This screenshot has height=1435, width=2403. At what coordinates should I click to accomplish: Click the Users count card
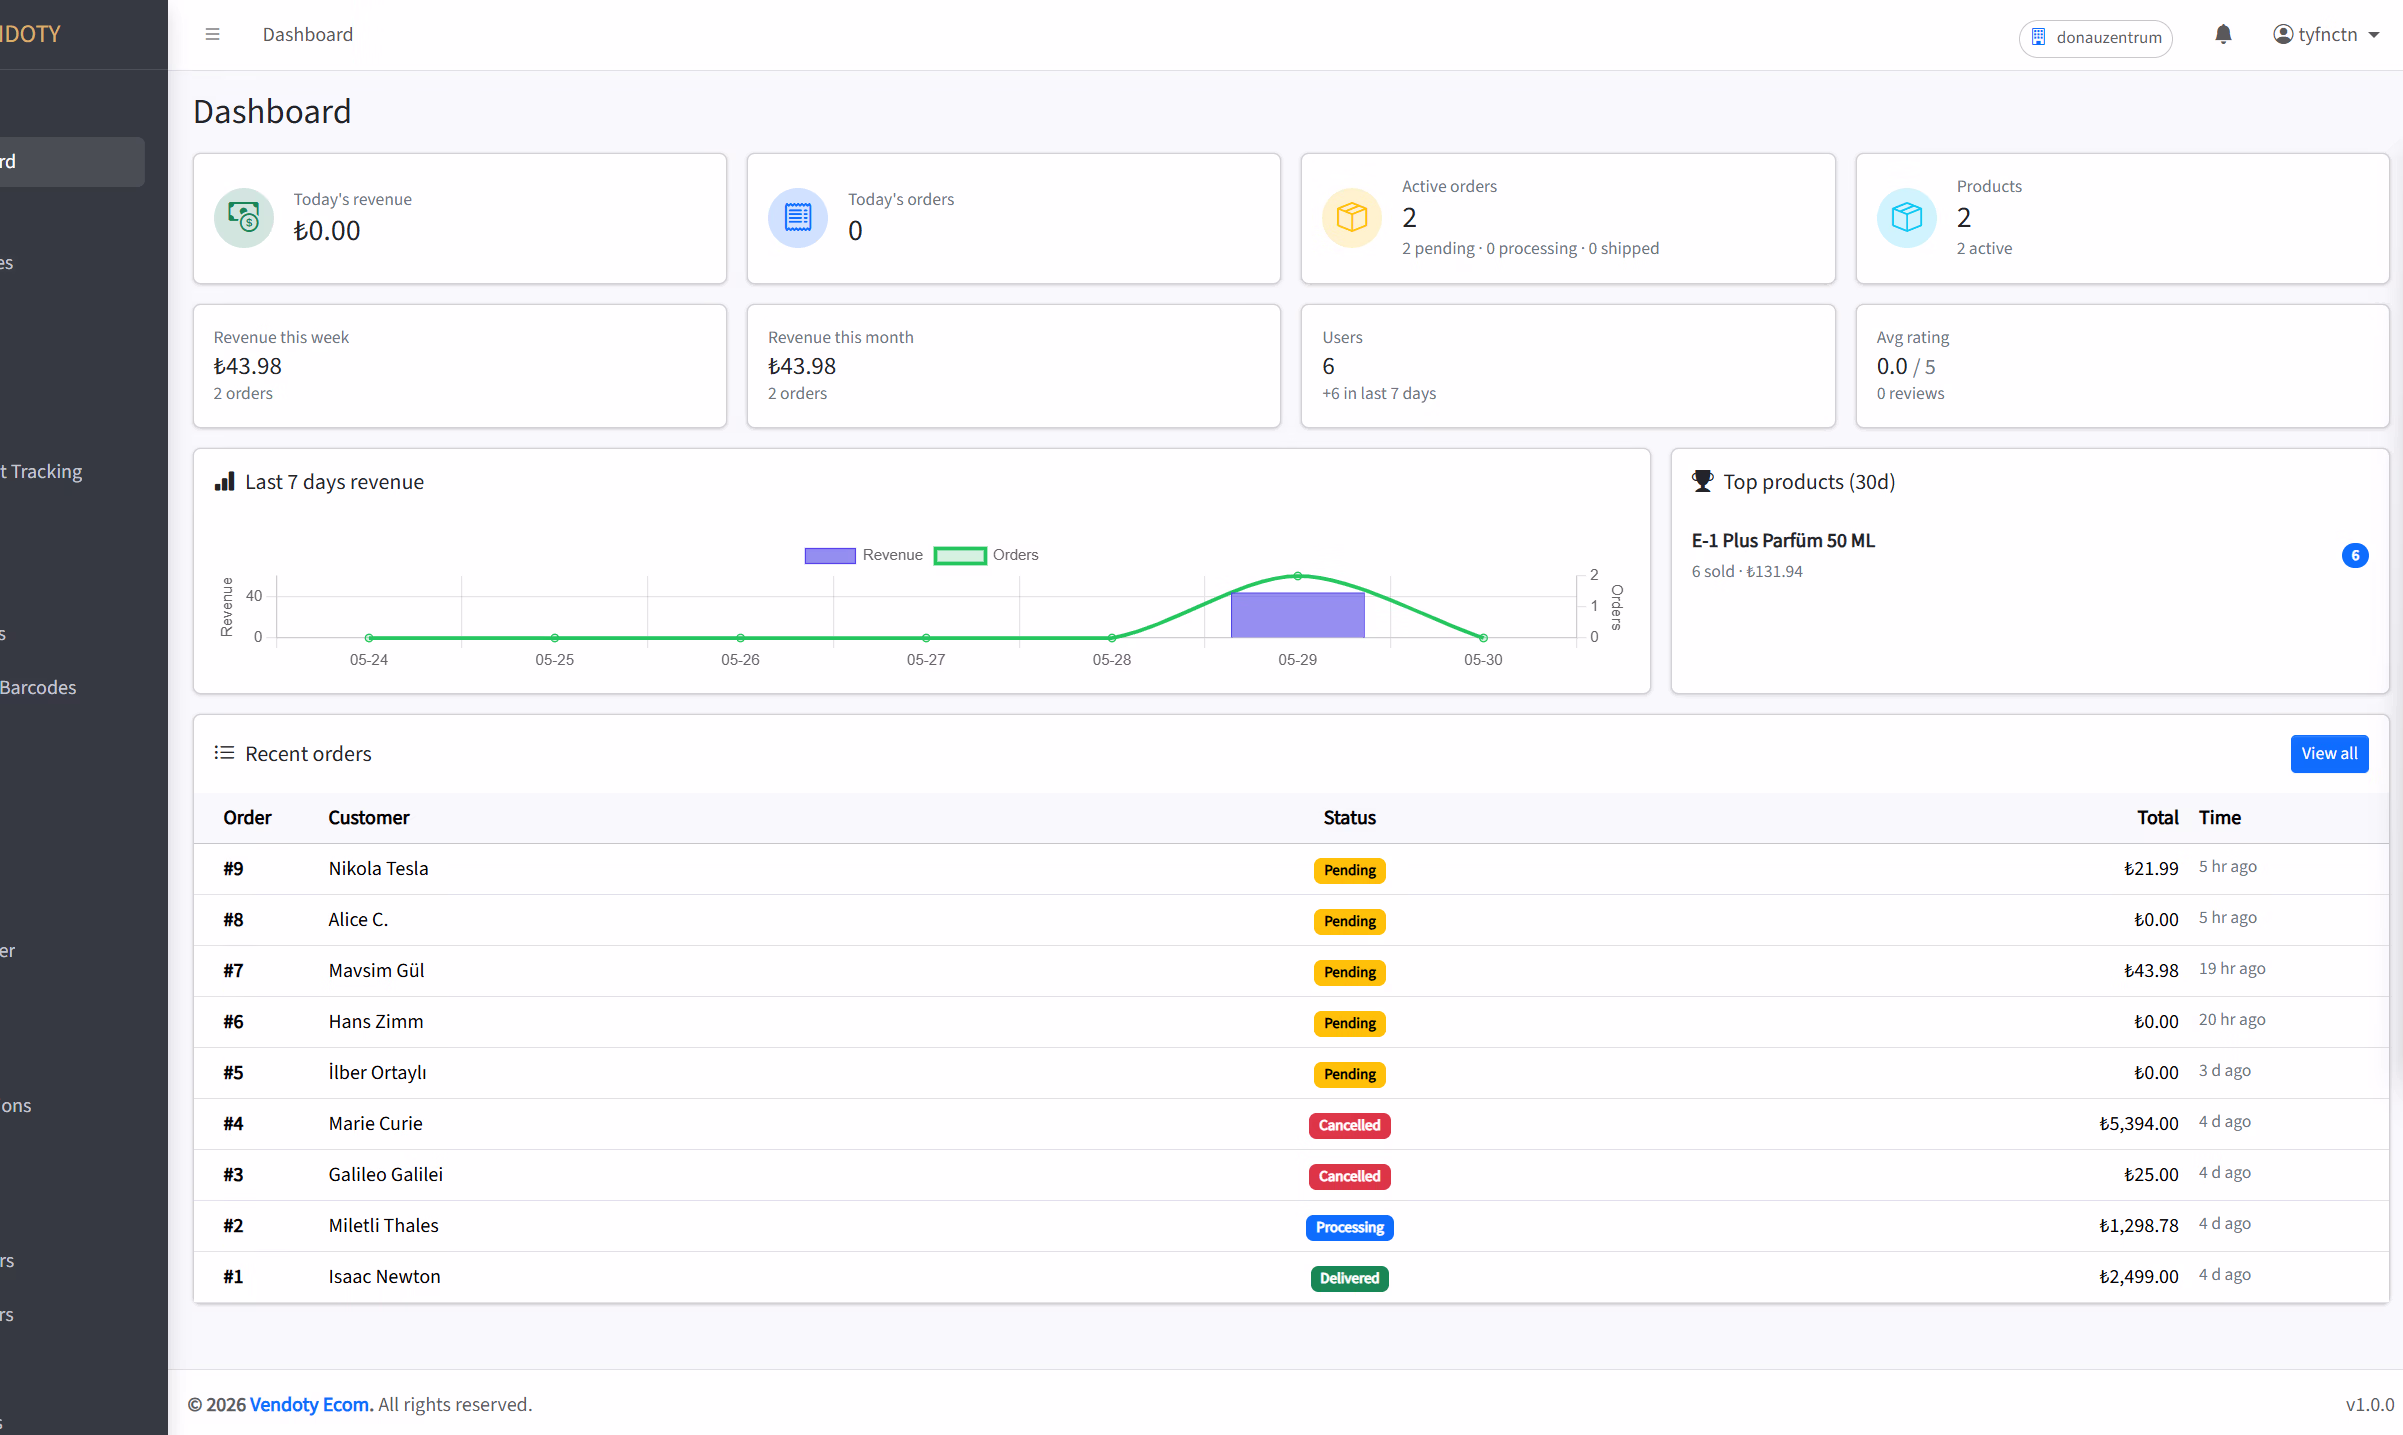(1567, 365)
